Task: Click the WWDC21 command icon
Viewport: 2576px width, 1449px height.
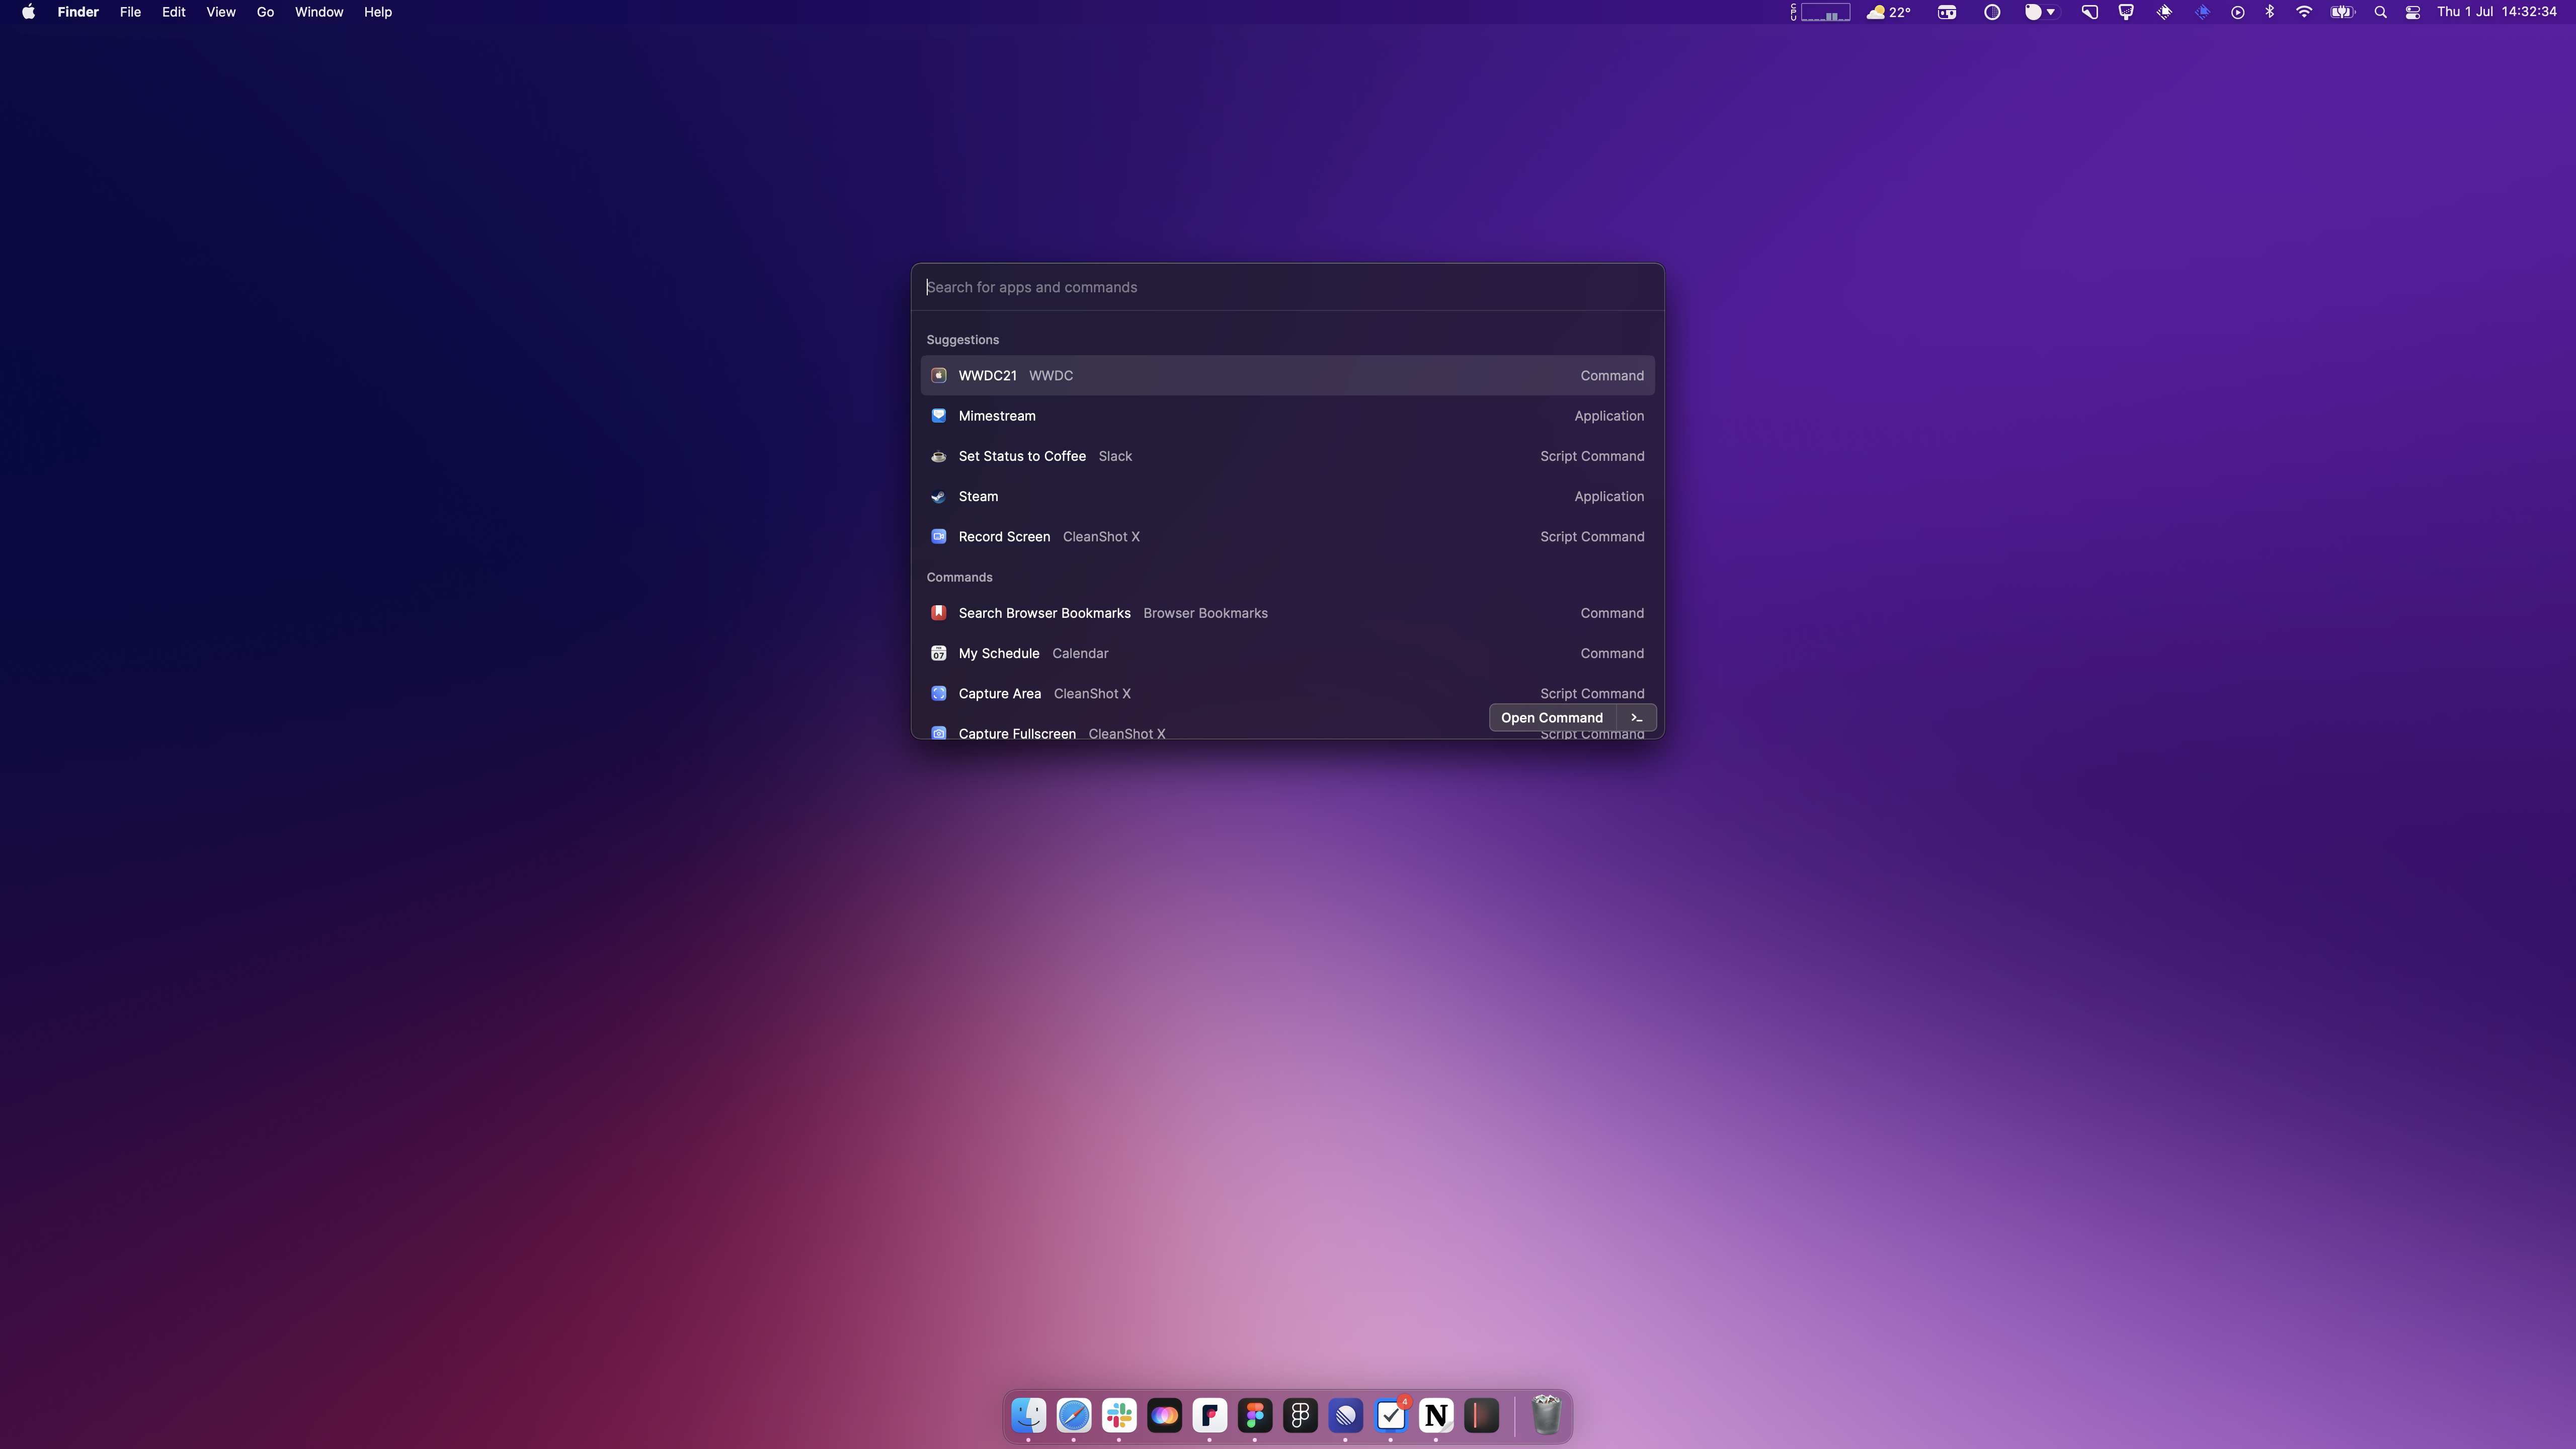Action: (938, 375)
